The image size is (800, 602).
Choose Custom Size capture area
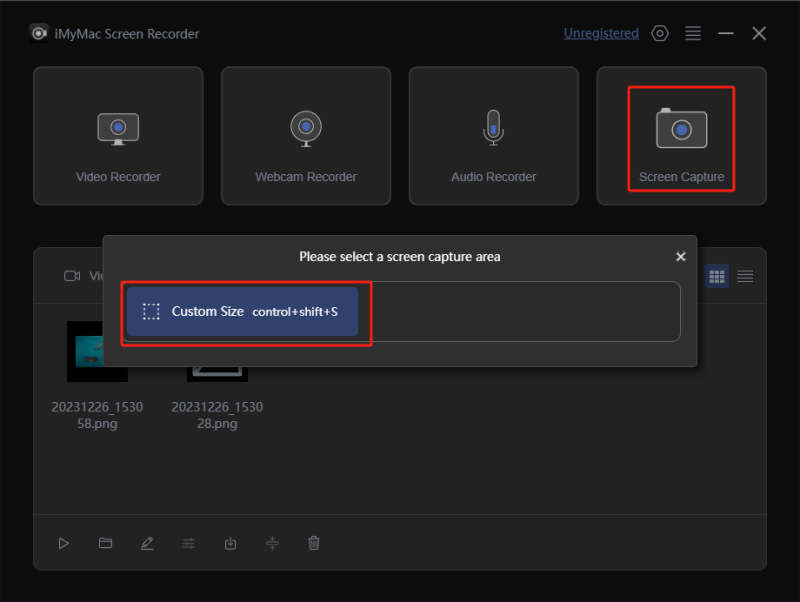click(x=242, y=311)
